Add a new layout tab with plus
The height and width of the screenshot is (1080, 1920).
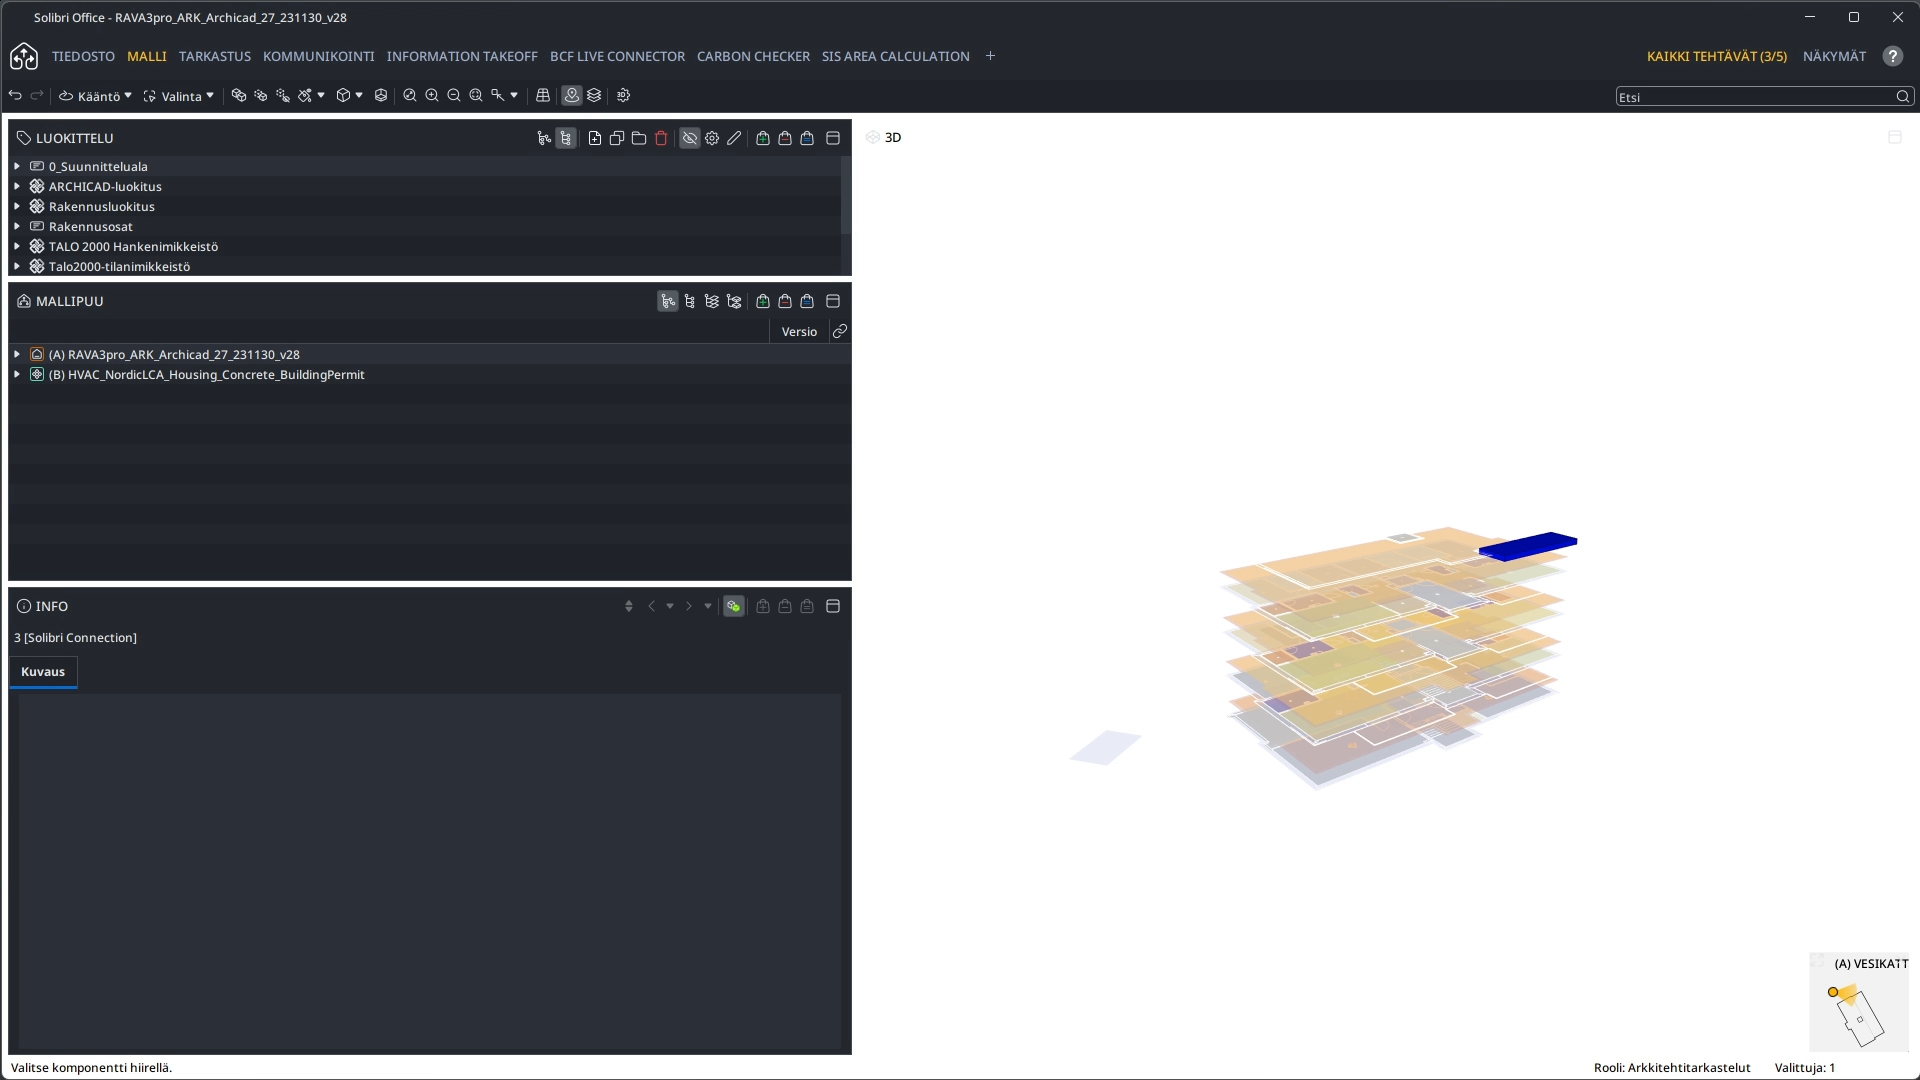(990, 56)
